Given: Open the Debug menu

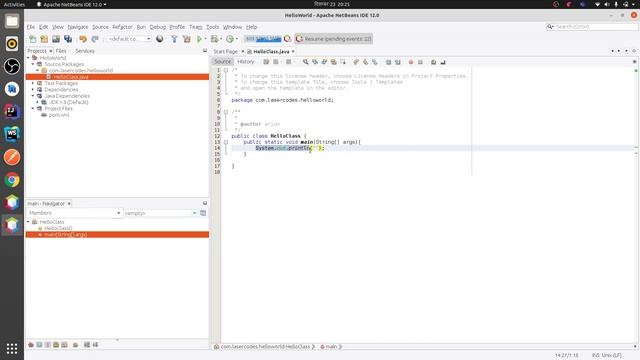Looking at the screenshot, I should (x=158, y=27).
